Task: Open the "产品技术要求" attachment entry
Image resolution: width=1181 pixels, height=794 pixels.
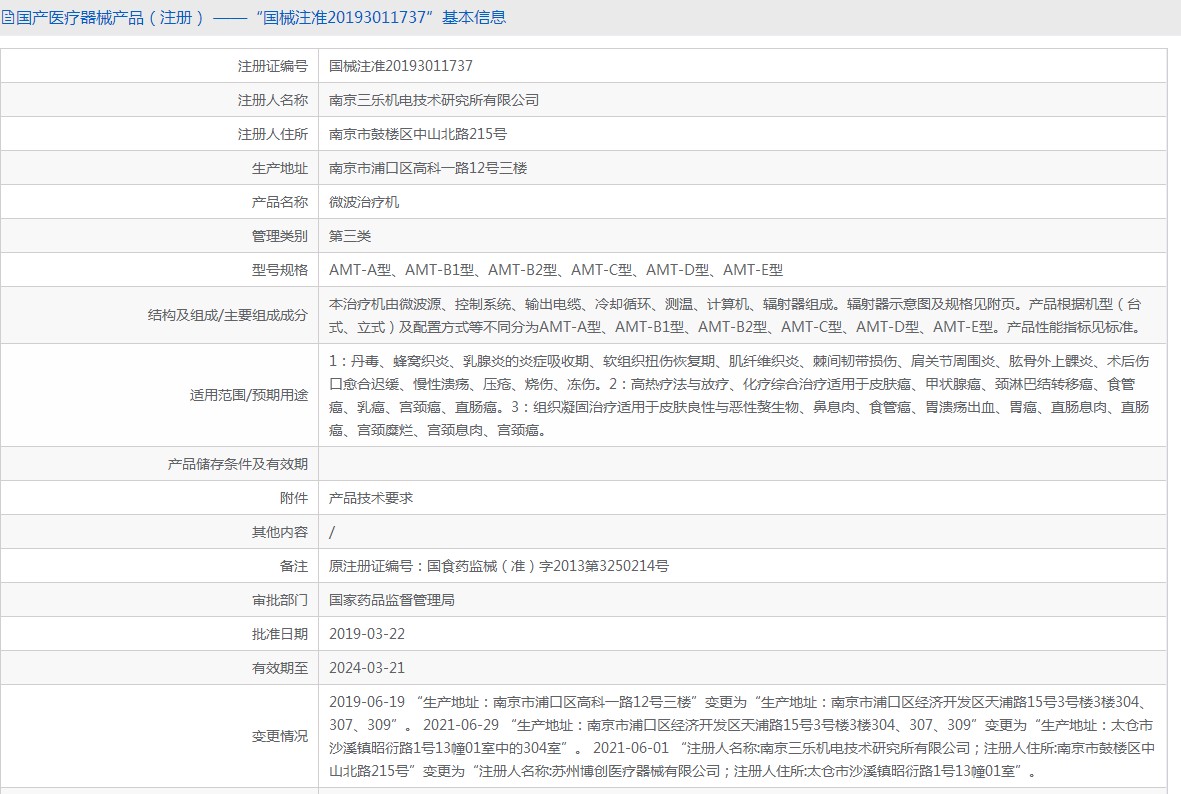Action: 371,498
